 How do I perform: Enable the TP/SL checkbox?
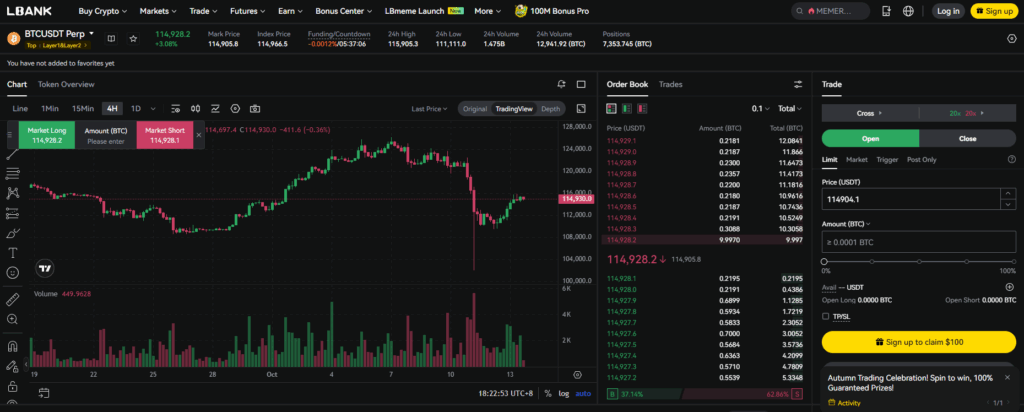[x=826, y=316]
